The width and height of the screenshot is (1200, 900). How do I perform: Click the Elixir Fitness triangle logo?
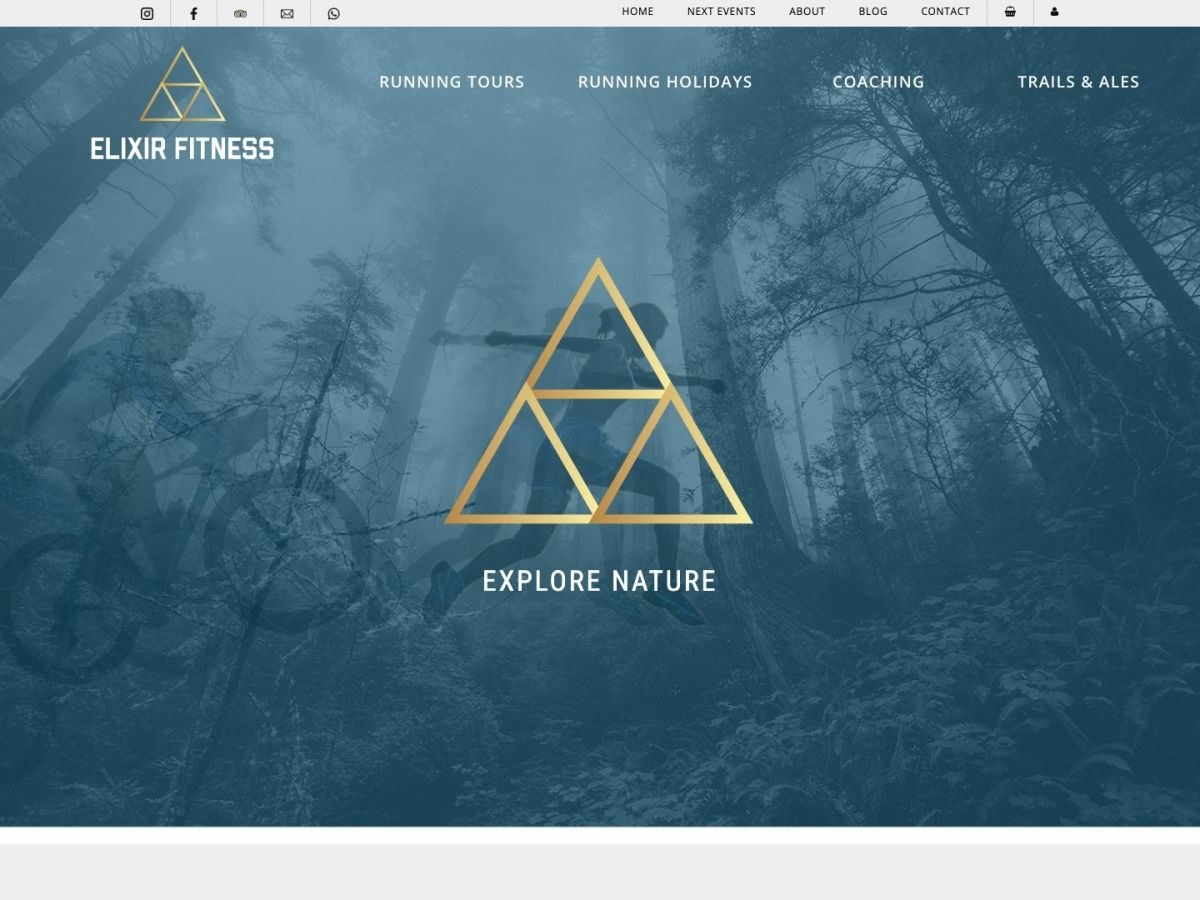point(182,84)
